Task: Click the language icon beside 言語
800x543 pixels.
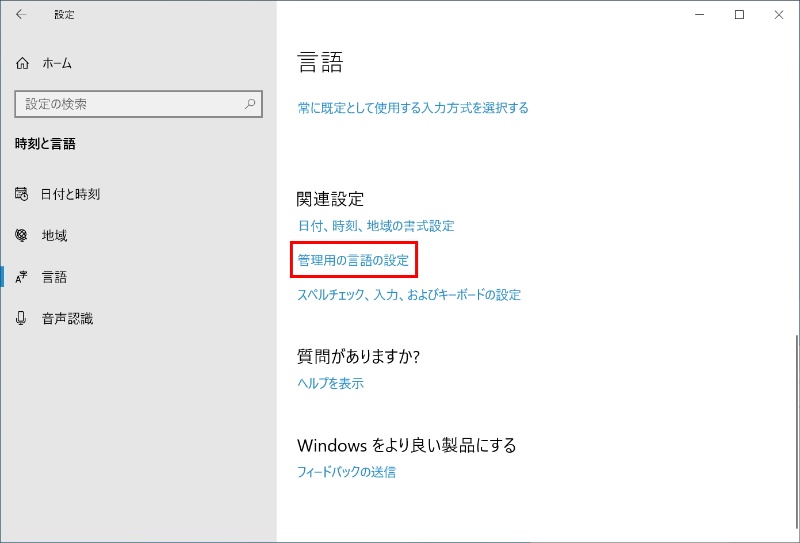Action: [22, 277]
